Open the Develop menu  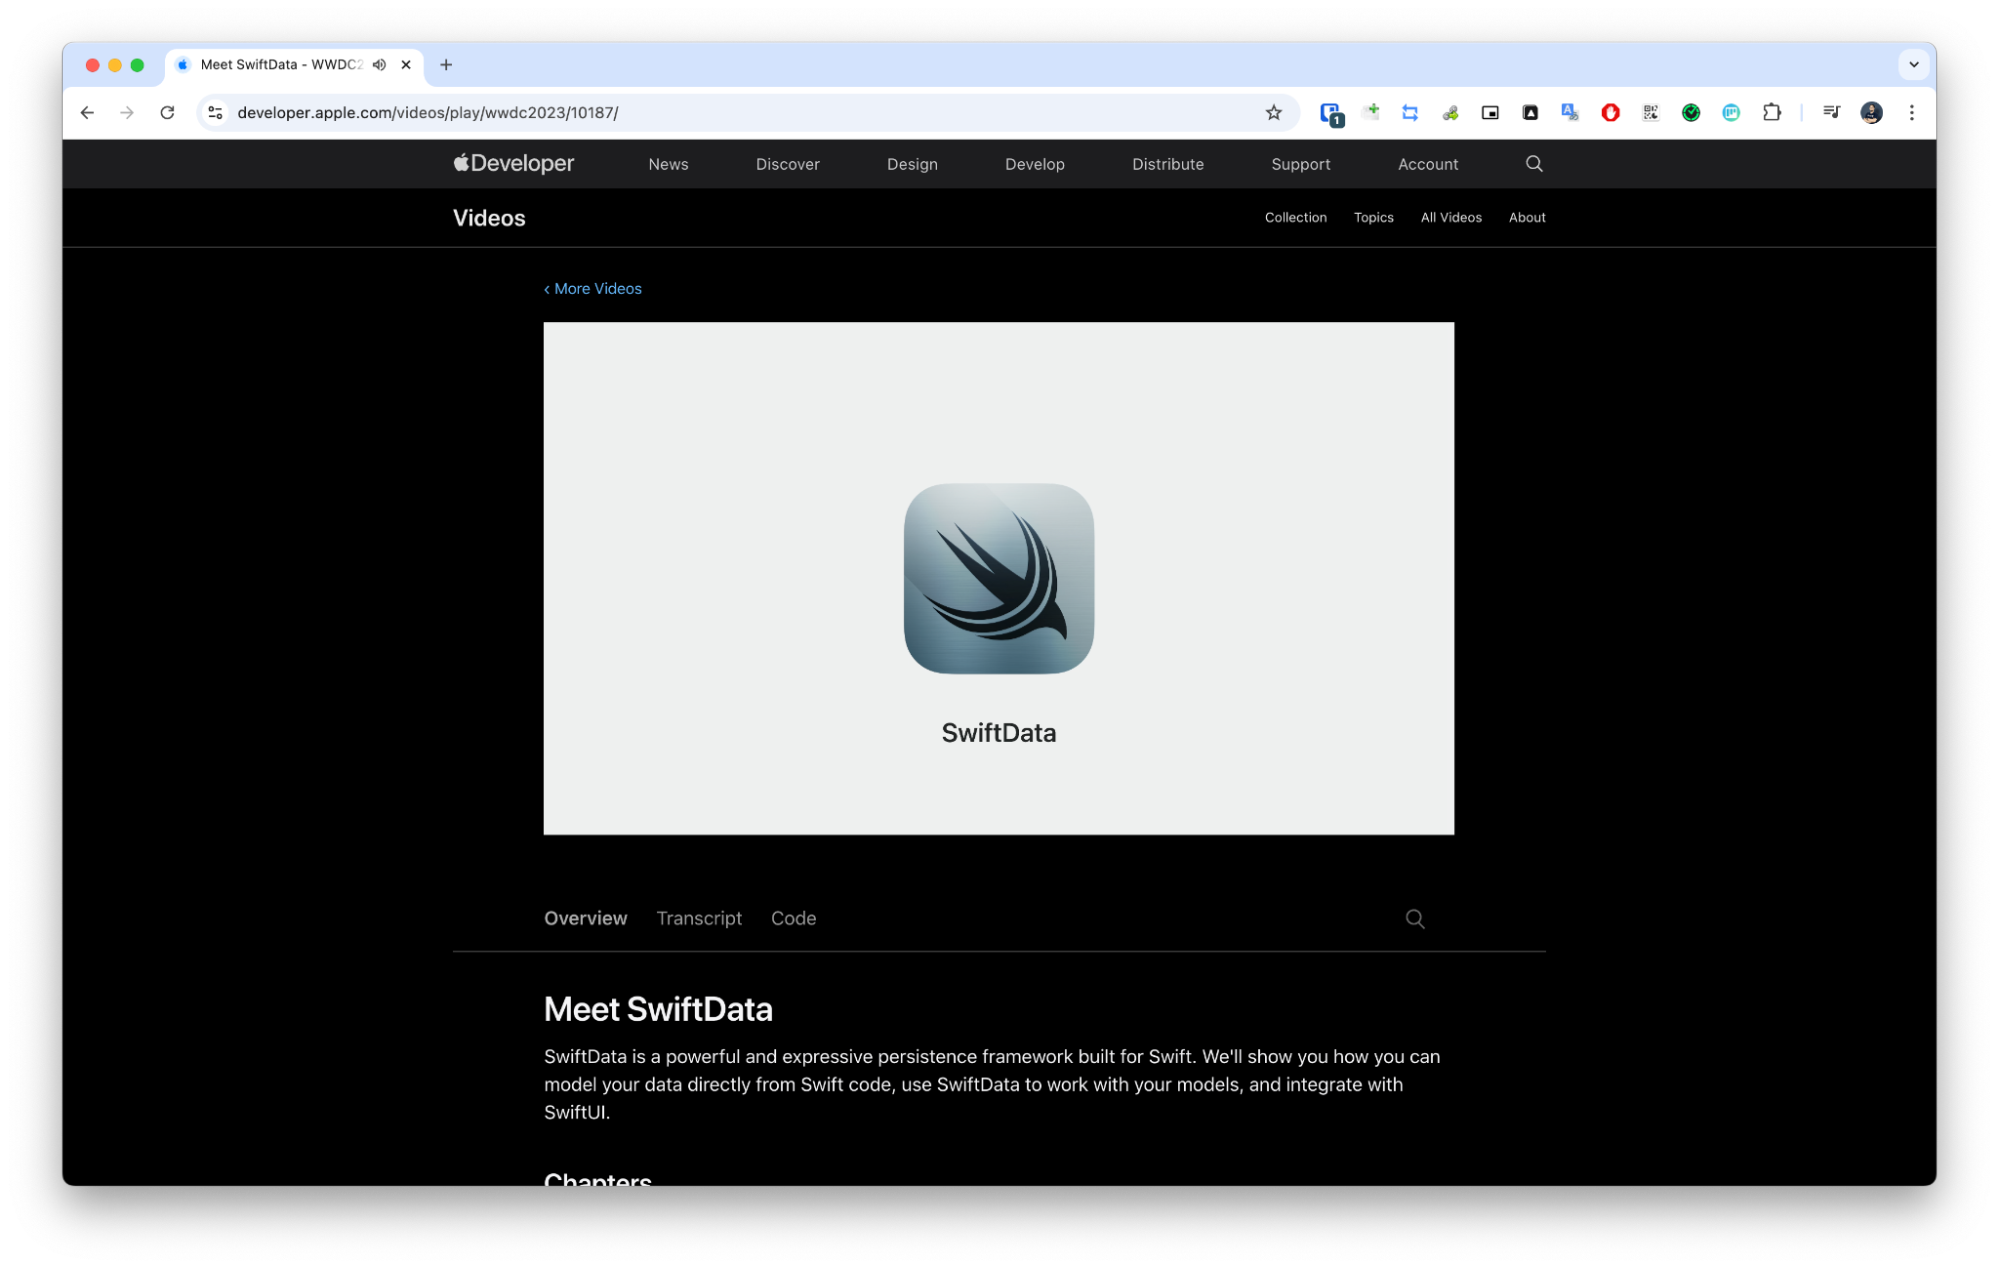tap(1035, 165)
